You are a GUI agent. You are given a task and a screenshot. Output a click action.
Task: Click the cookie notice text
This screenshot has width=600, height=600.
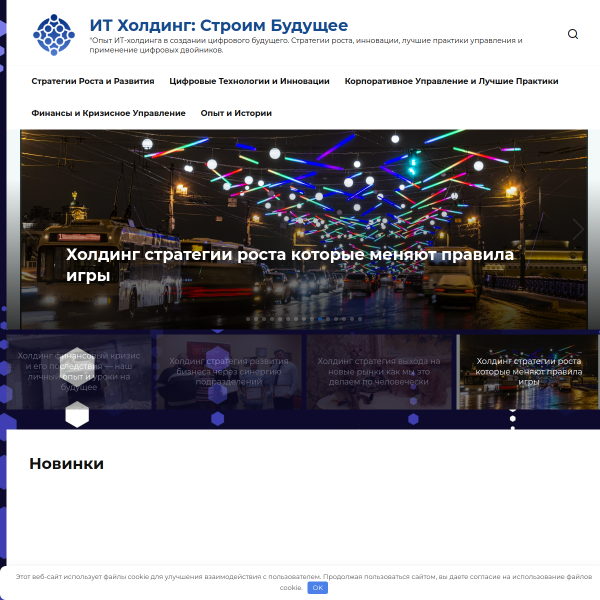(303, 582)
